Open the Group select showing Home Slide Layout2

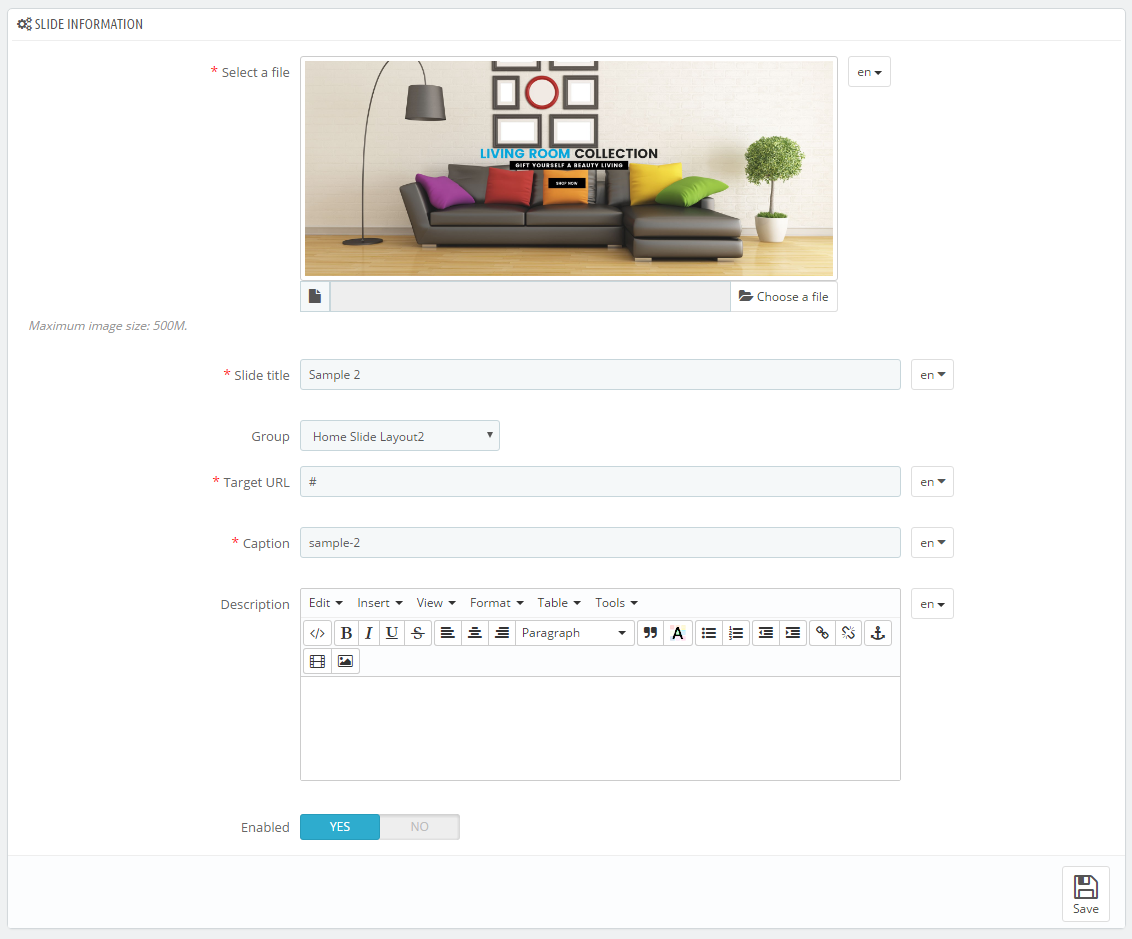[400, 436]
